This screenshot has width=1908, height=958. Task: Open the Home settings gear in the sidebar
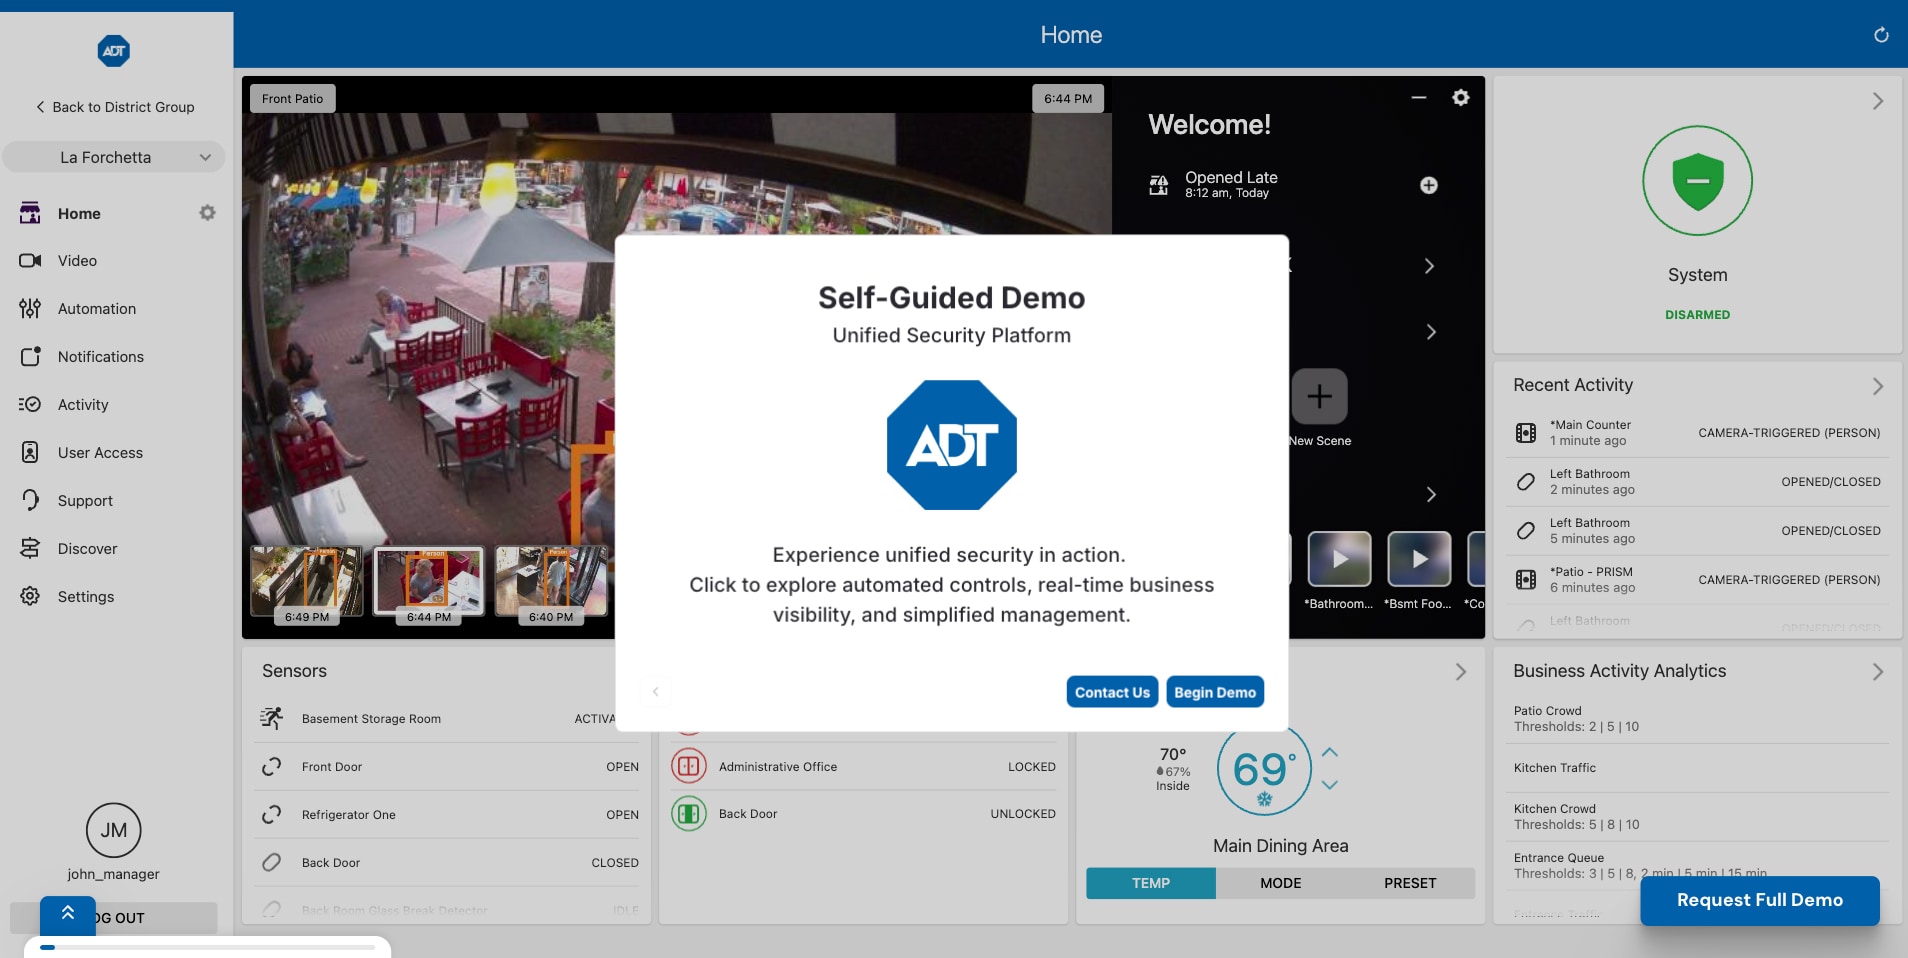207,213
